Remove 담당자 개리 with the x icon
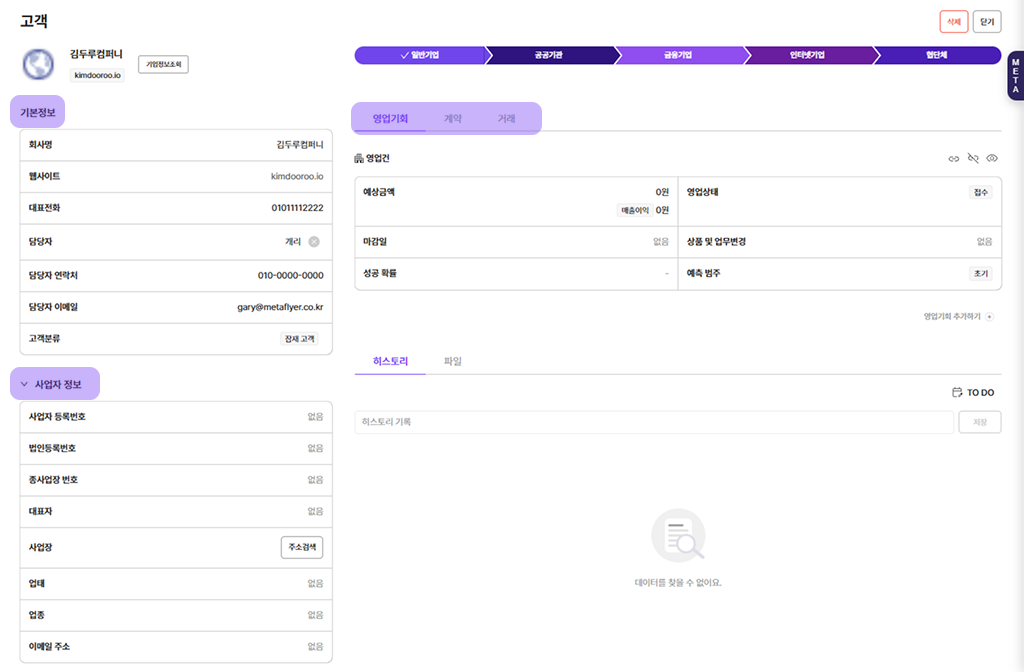This screenshot has height=672, width=1024. [x=314, y=241]
